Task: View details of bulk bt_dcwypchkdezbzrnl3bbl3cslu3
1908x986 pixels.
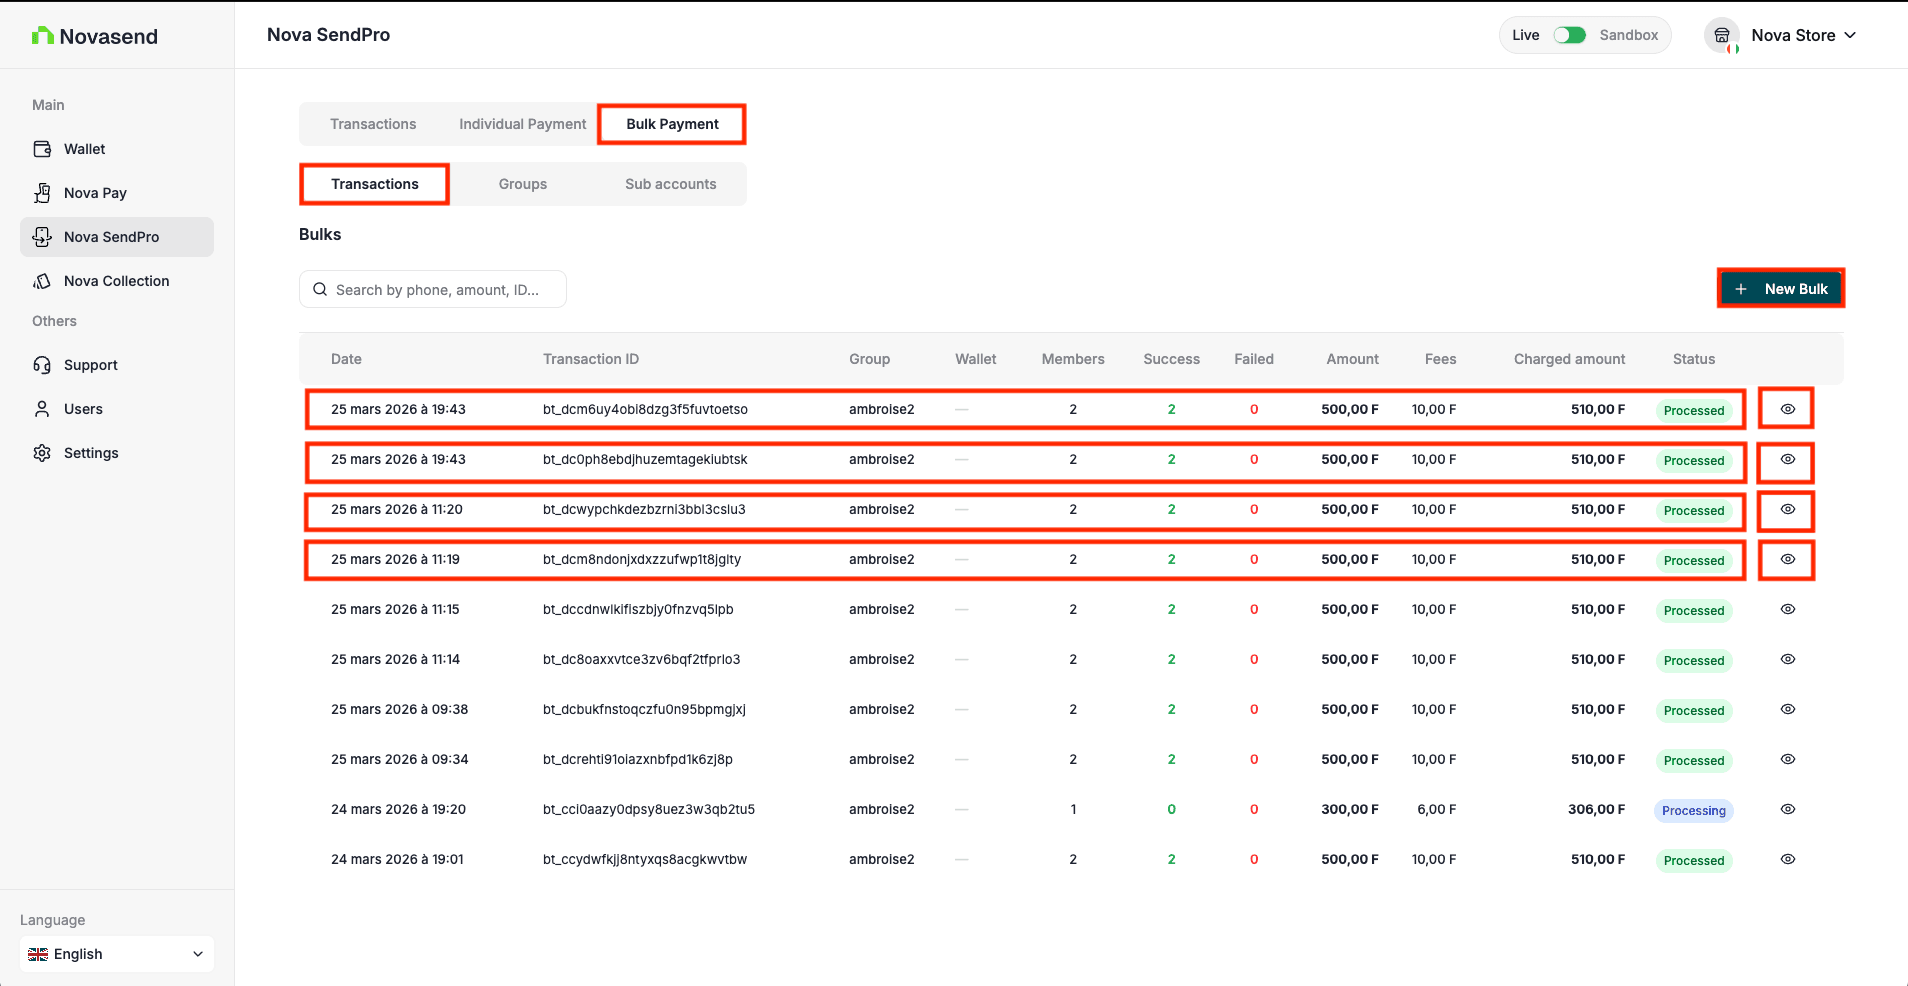Action: point(1788,509)
